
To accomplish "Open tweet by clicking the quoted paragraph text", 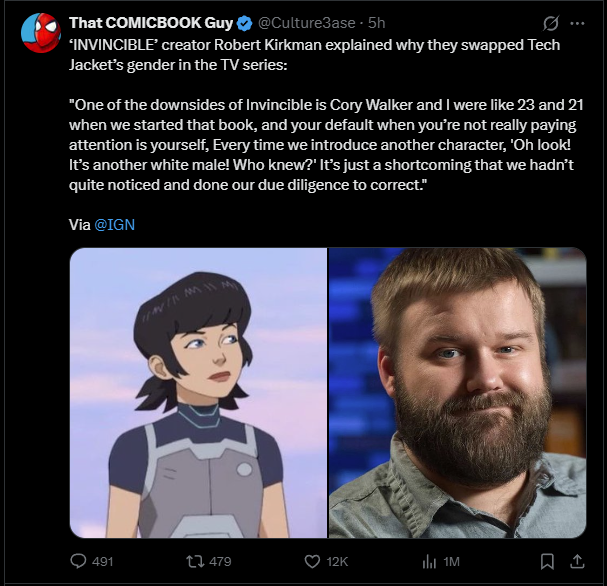I will pos(326,145).
